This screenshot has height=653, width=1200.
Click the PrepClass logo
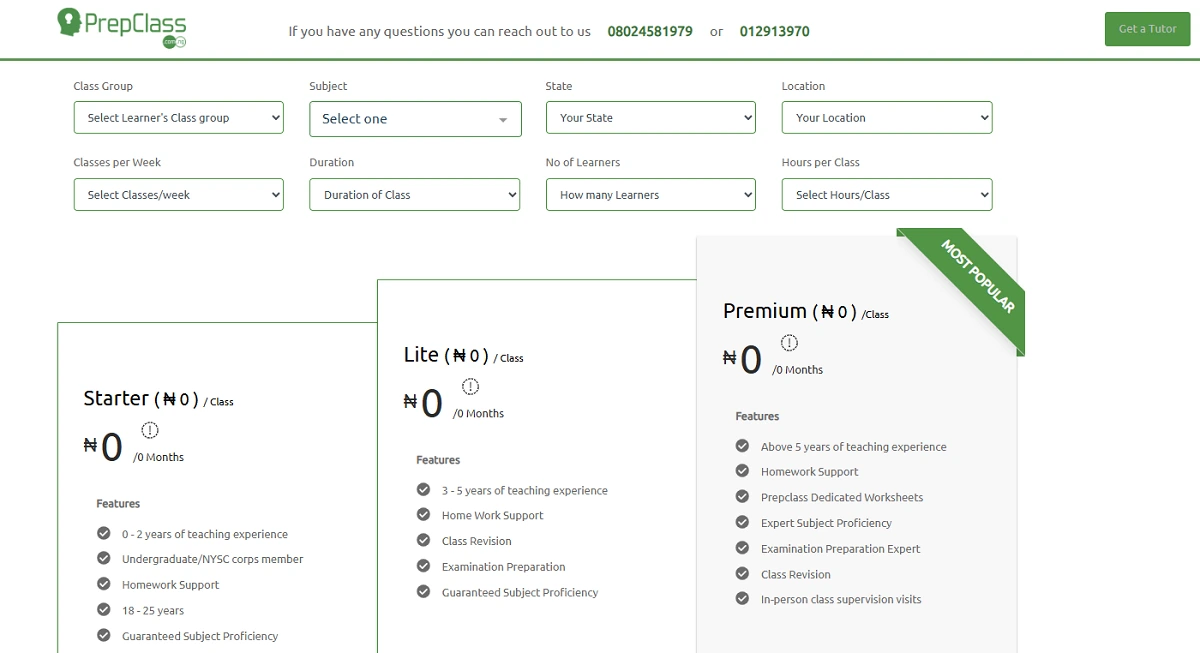pos(122,27)
